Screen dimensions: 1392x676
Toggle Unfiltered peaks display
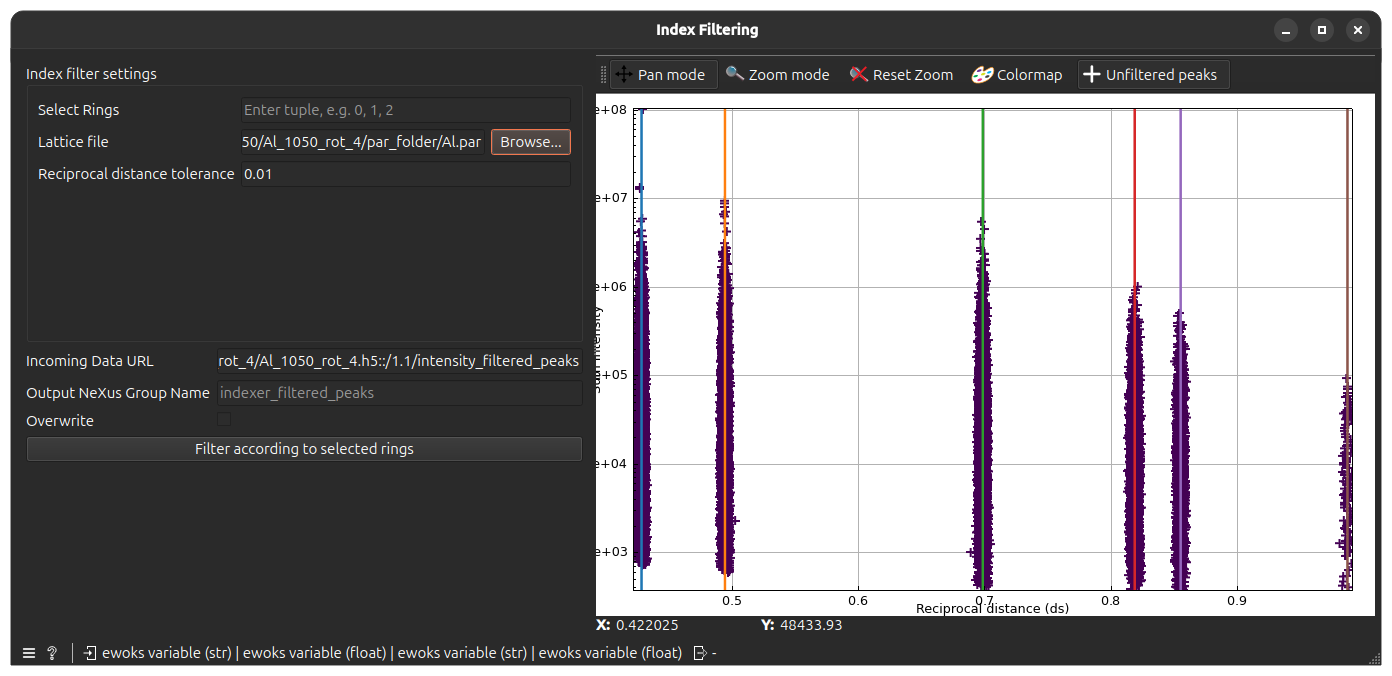pos(1153,75)
